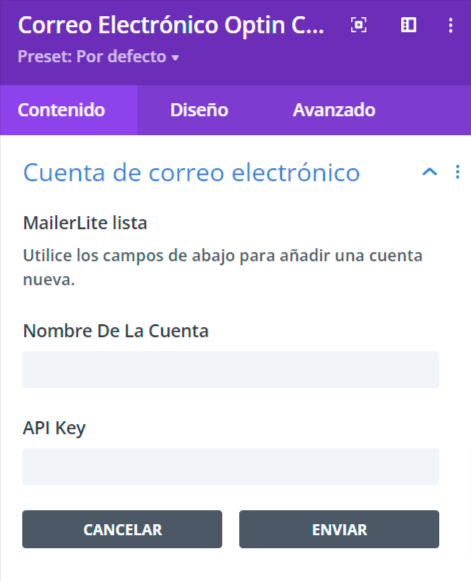The image size is (471, 581).
Task: Switch to the Diseño tab
Action: point(199,110)
